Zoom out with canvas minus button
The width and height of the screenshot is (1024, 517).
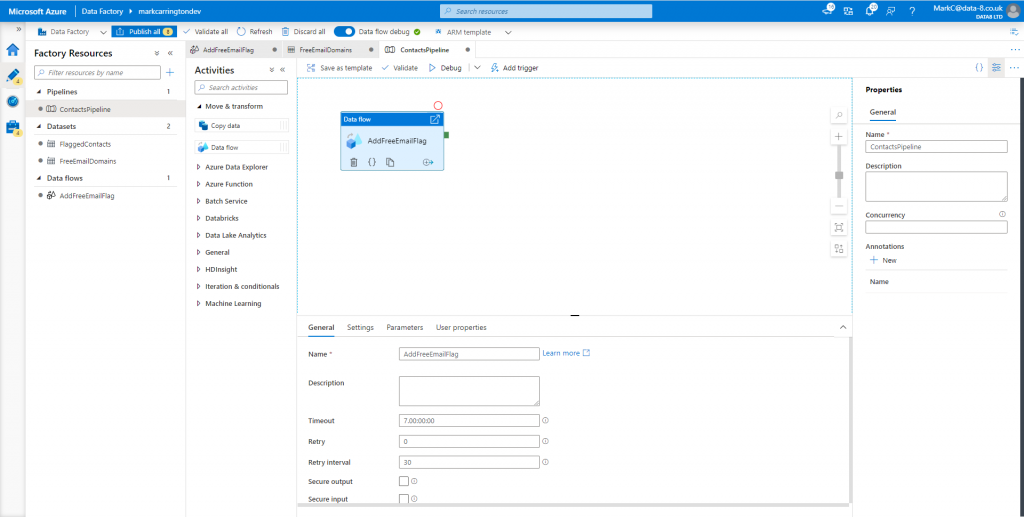point(839,206)
